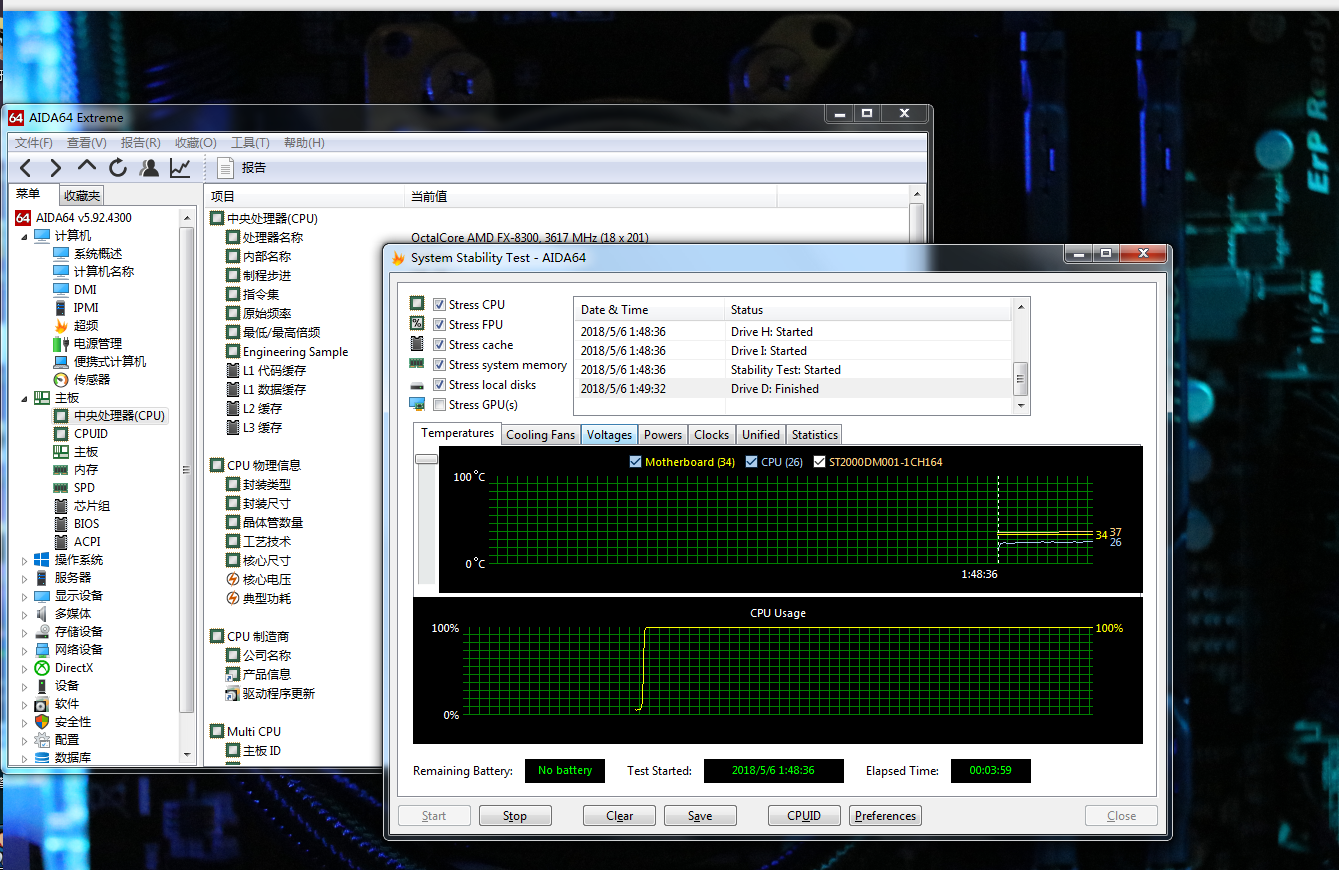Click the temperature graph vertical slider handle

[427, 459]
